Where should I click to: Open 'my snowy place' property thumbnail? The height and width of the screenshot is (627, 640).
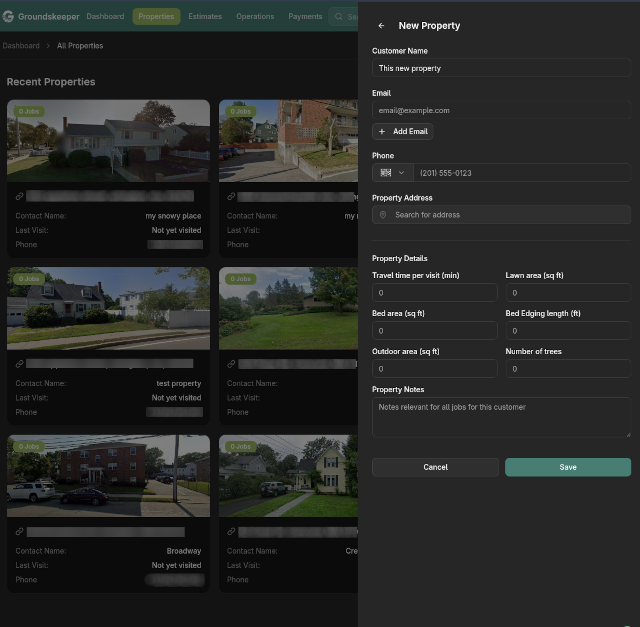tap(108, 140)
